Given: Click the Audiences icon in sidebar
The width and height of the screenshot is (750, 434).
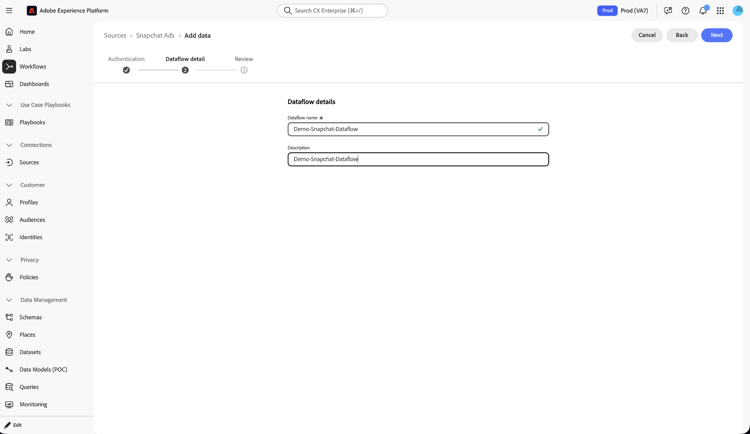Looking at the screenshot, I should pyautogui.click(x=9, y=220).
